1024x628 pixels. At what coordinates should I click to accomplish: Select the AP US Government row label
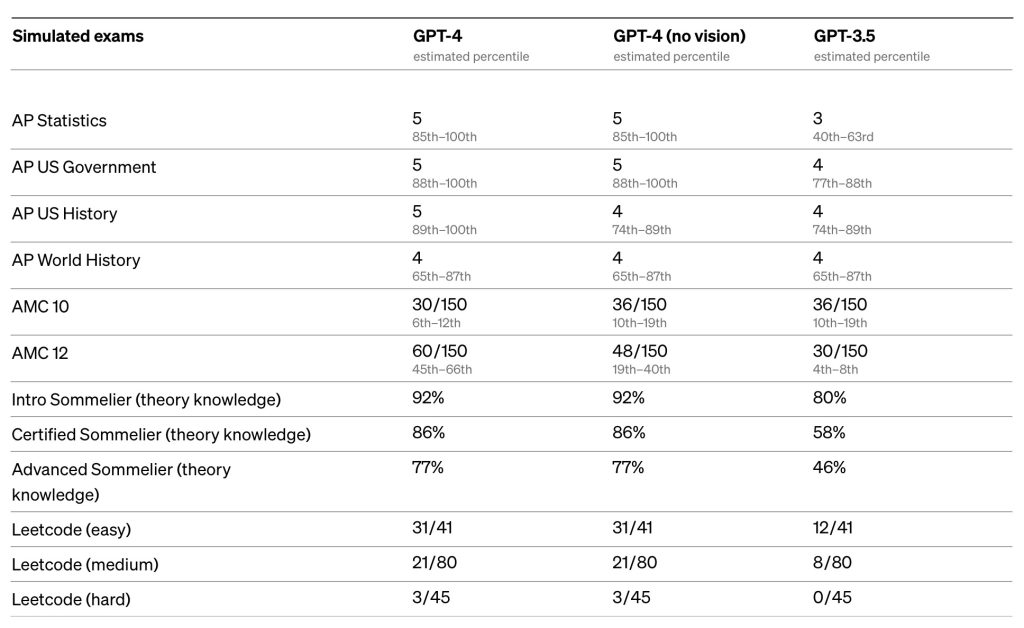click(84, 167)
